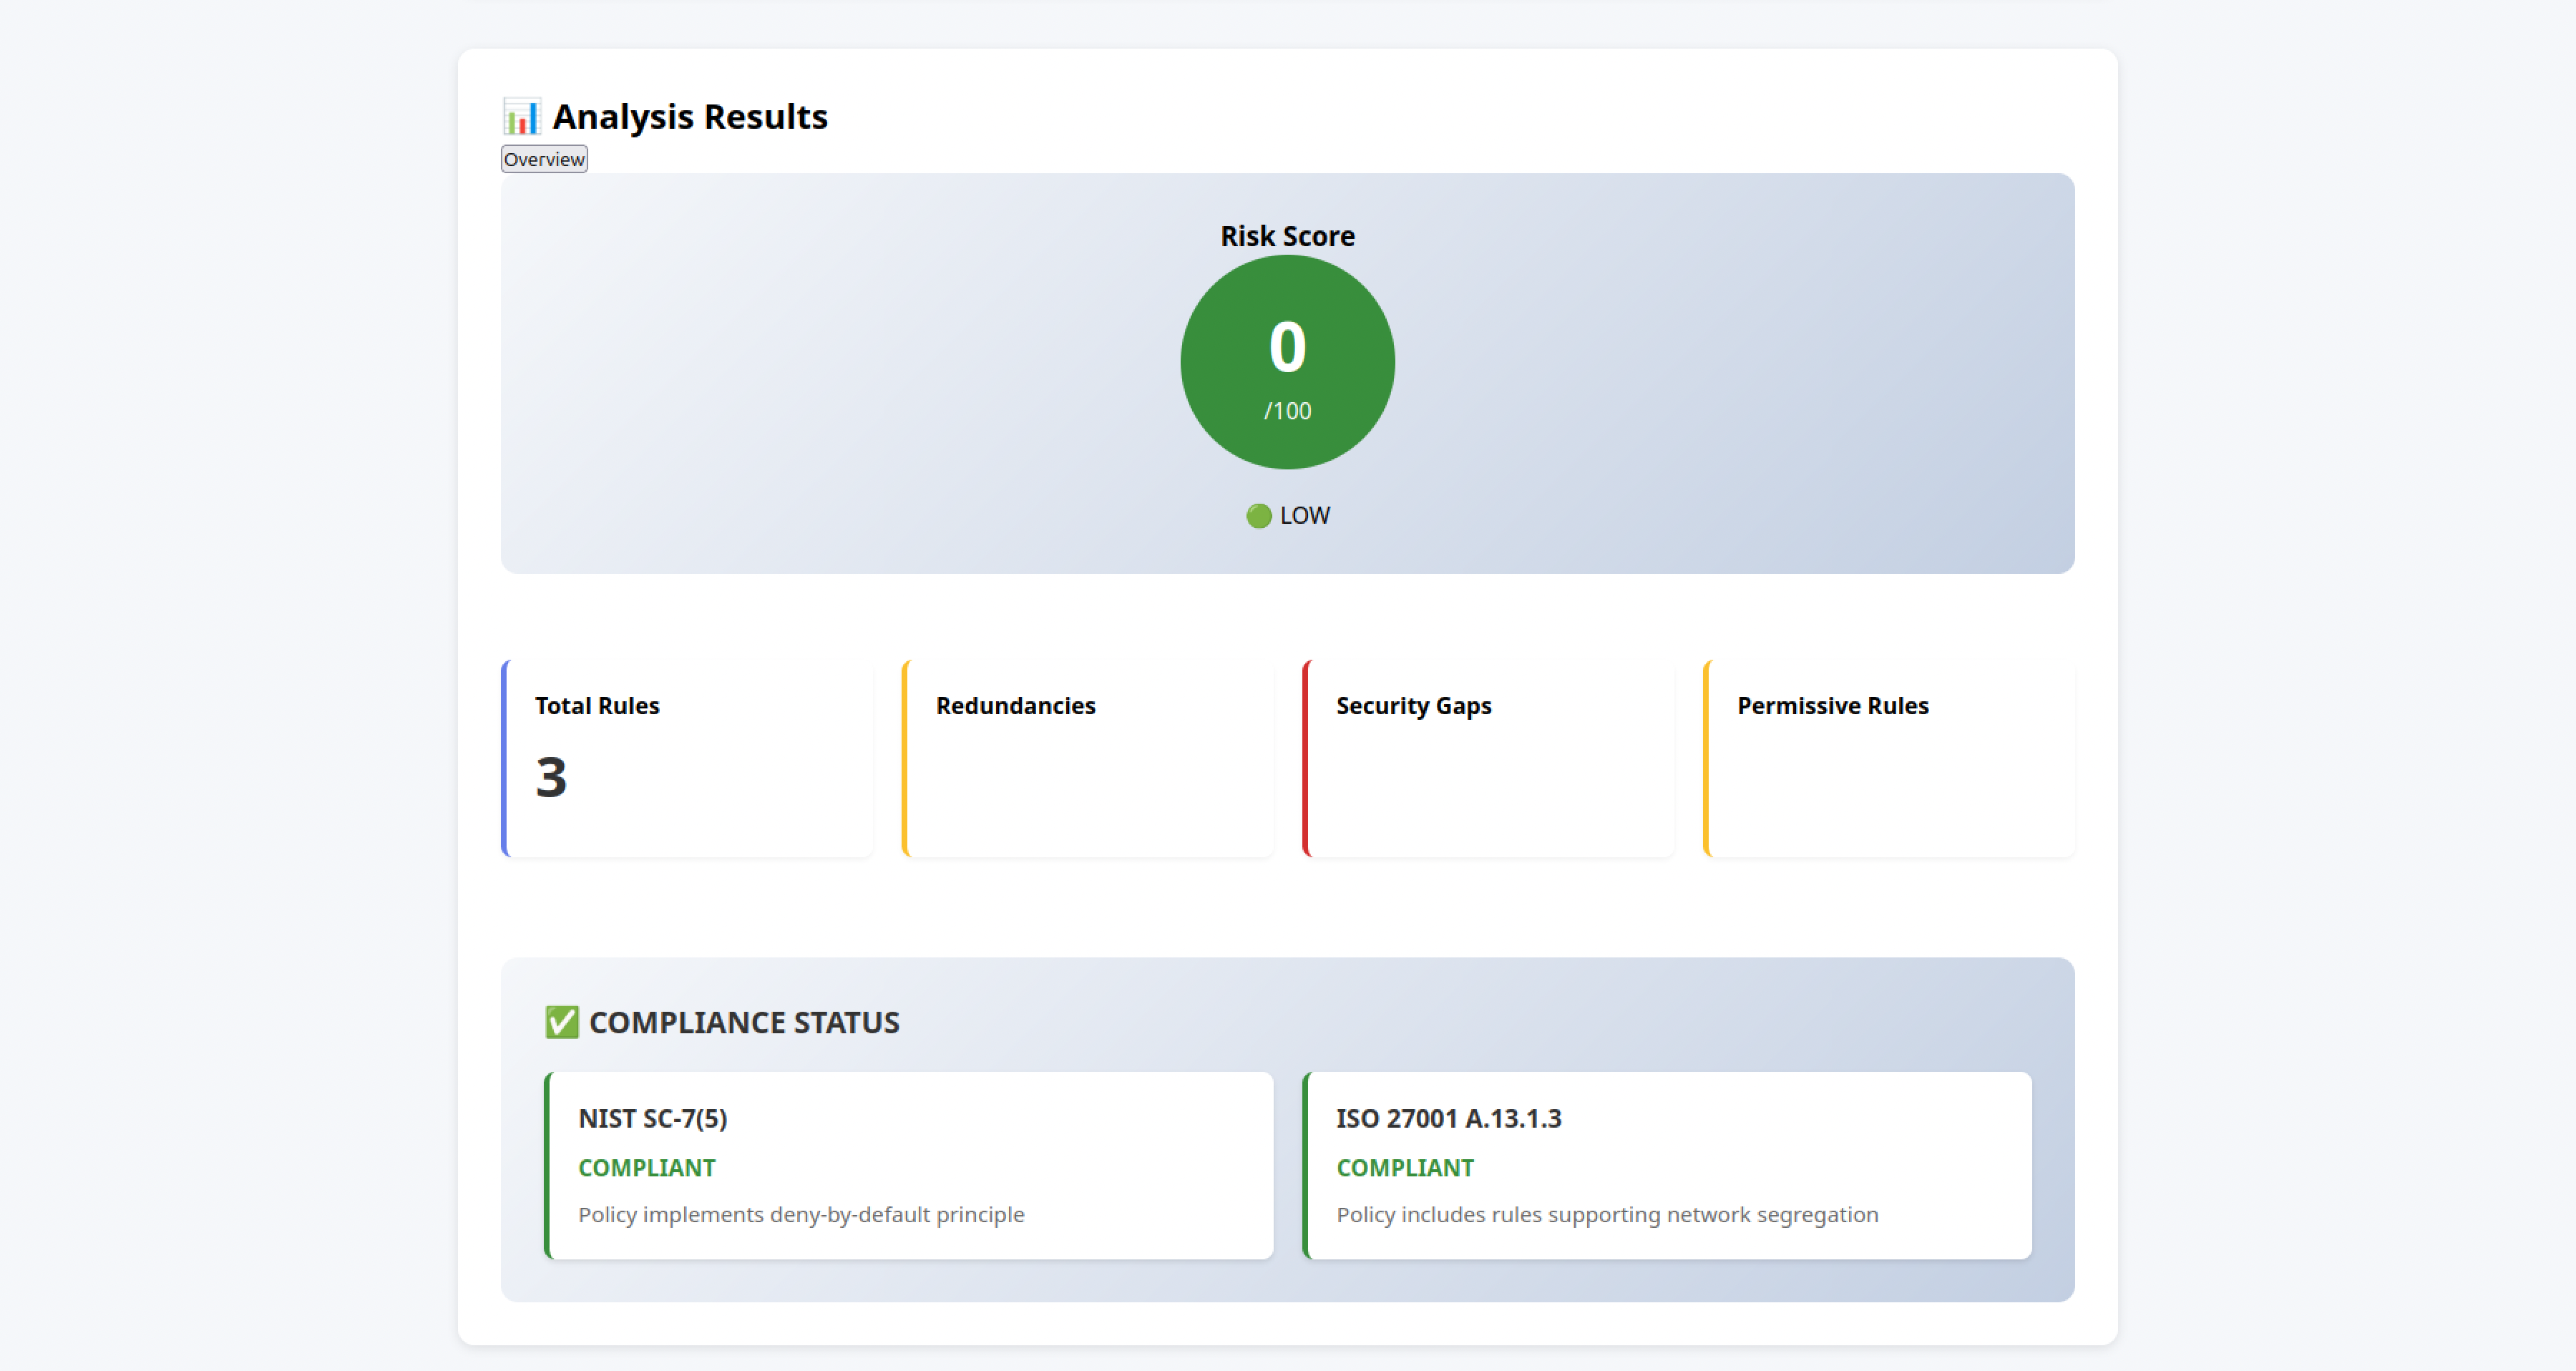Click the ISO 27001 A.13.1.3 heading
Screen dimensions: 2576x1371
click(x=1449, y=1118)
